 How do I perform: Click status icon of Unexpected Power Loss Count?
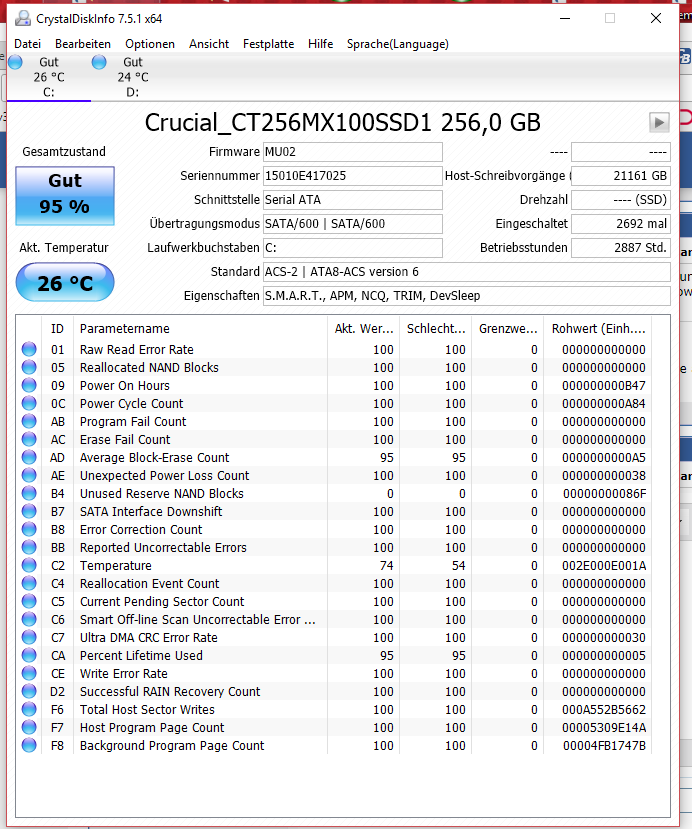[29, 475]
